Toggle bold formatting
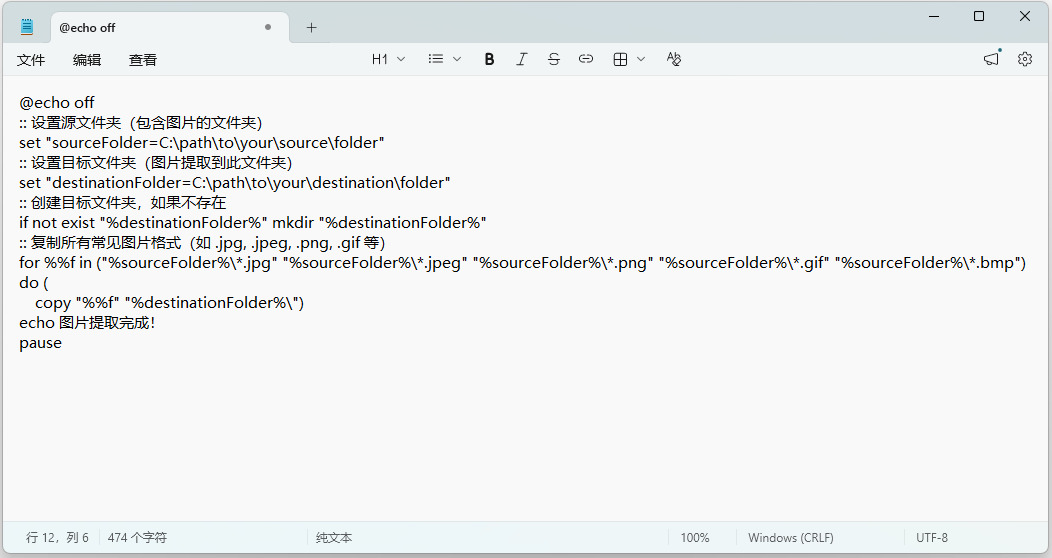The image size is (1052, 558). (489, 60)
